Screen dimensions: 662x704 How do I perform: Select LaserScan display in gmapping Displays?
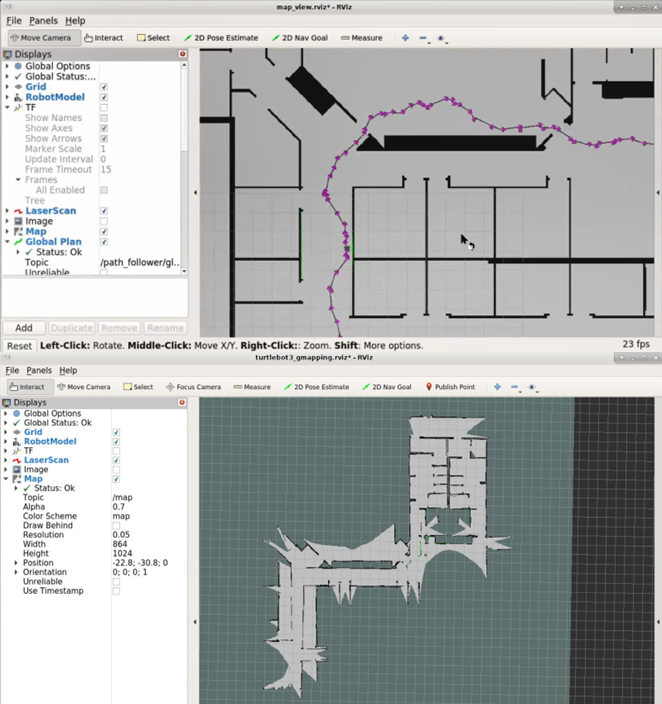pos(46,460)
